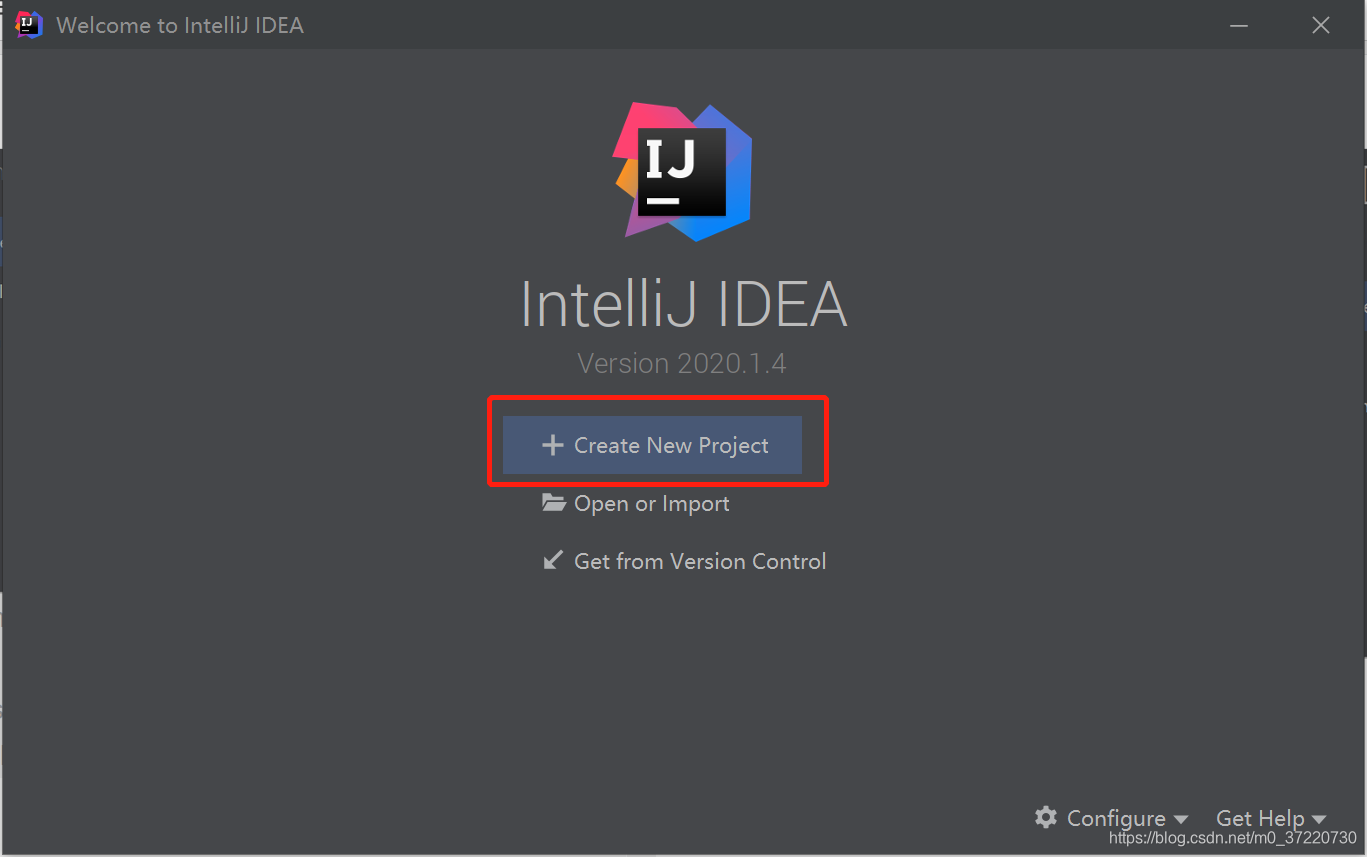Screen dimensions: 1367x857
Task: Click the blog.csdn.net watermark link
Action: tap(1230, 838)
